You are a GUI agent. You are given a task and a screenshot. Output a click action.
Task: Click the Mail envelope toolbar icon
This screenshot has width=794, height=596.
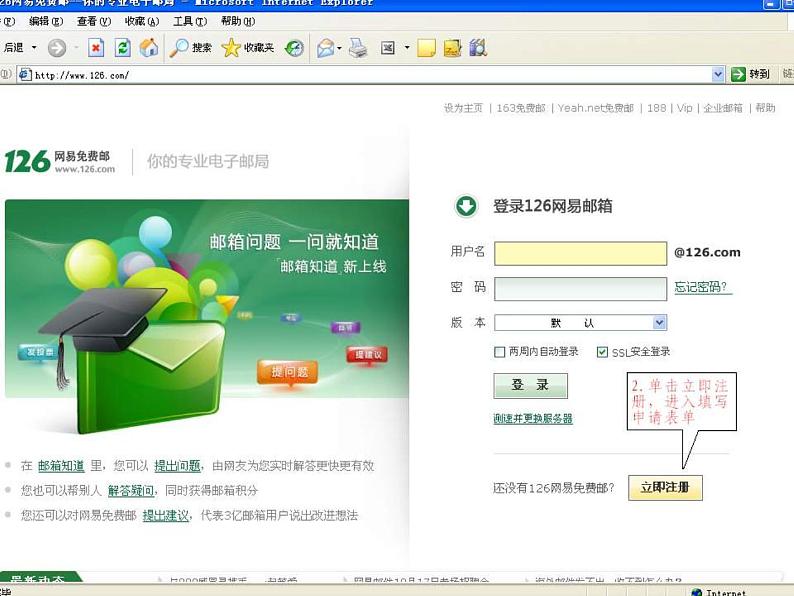point(326,48)
